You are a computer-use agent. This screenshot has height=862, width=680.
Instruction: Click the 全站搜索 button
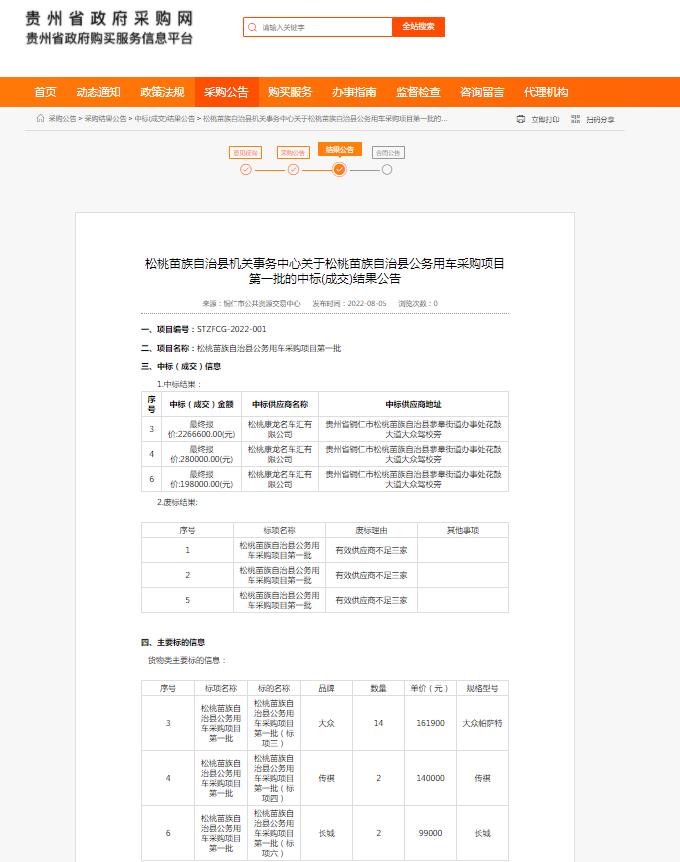[x=418, y=26]
